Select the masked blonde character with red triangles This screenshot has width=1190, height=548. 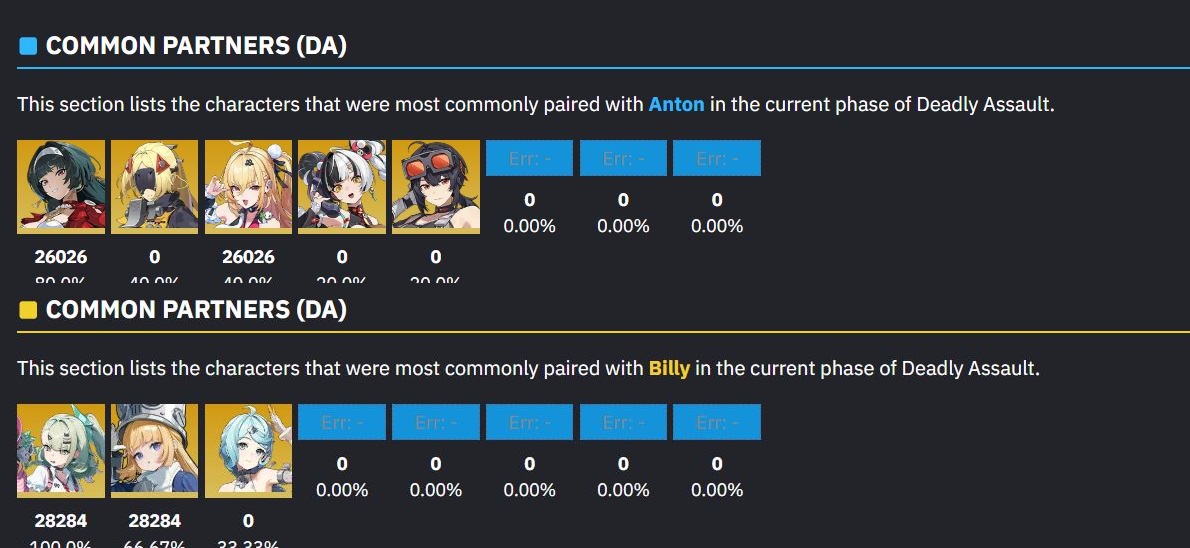coord(154,187)
